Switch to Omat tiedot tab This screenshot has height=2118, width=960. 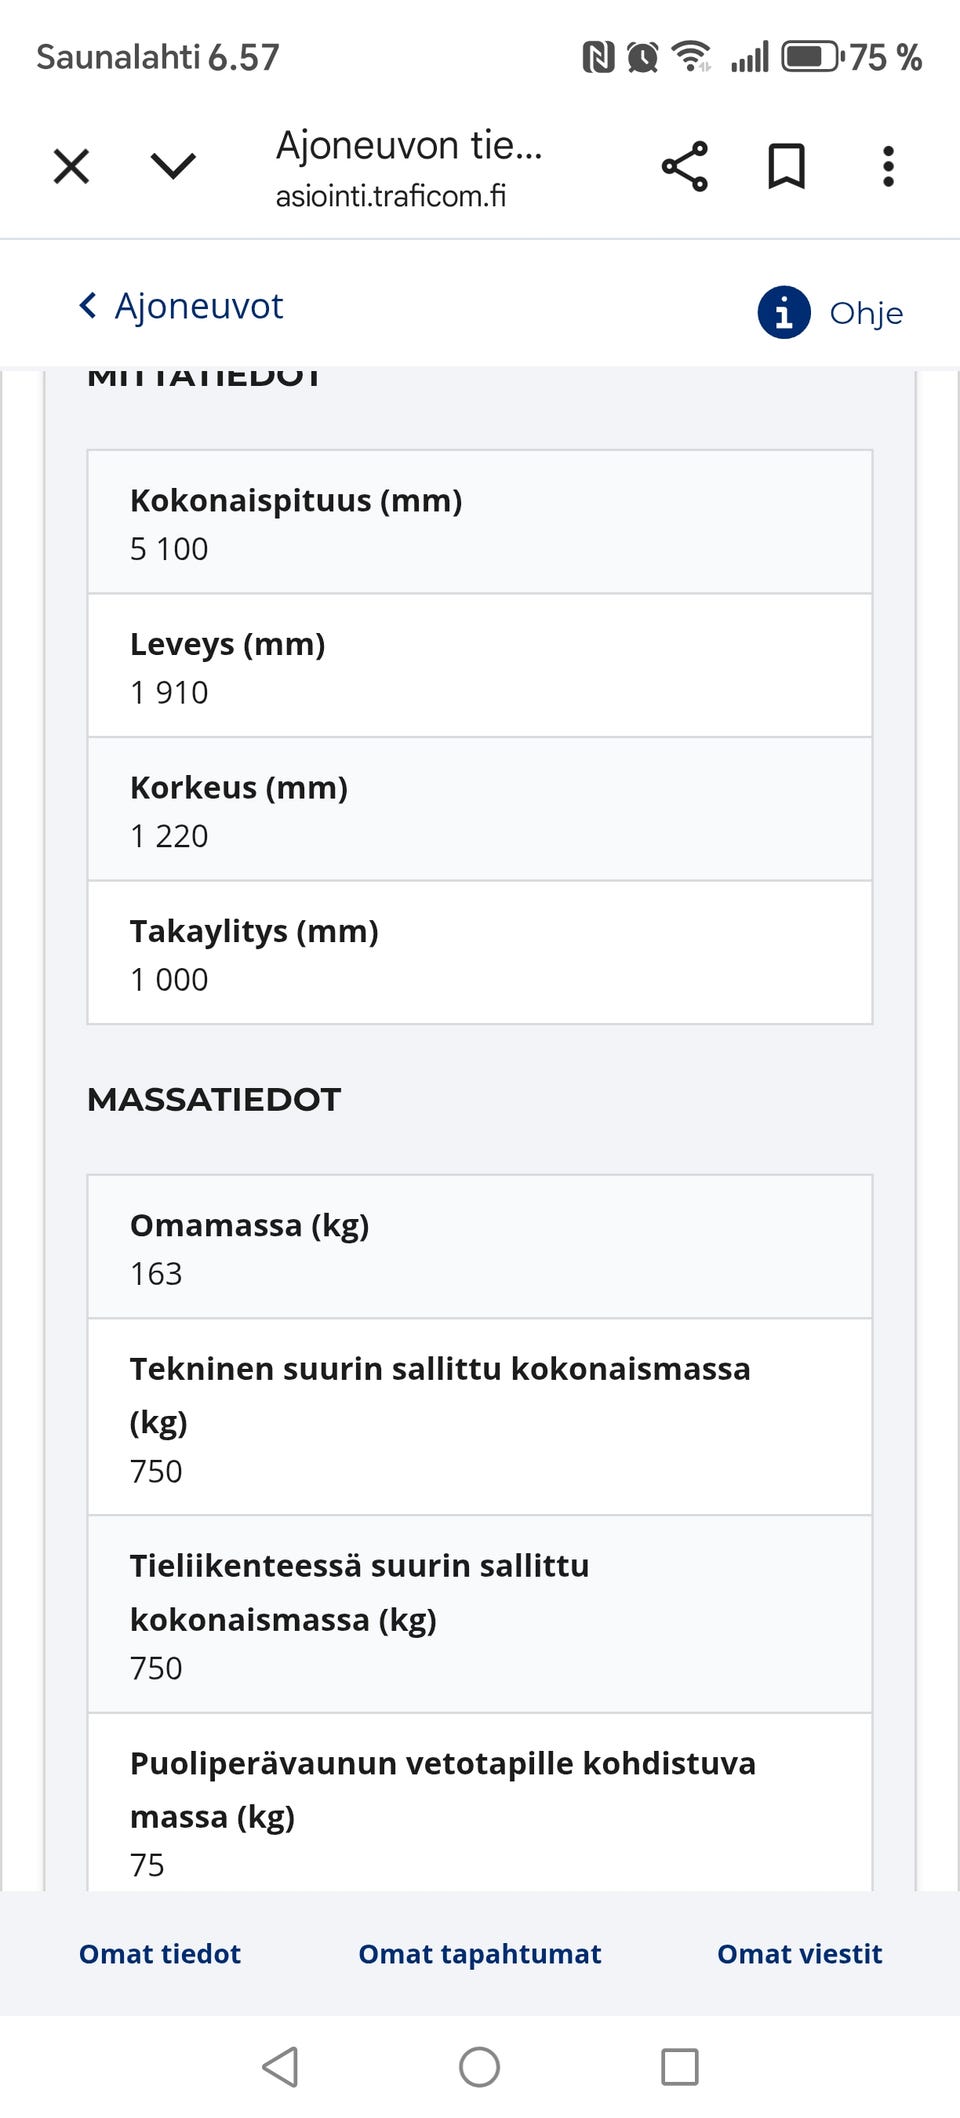(160, 1953)
